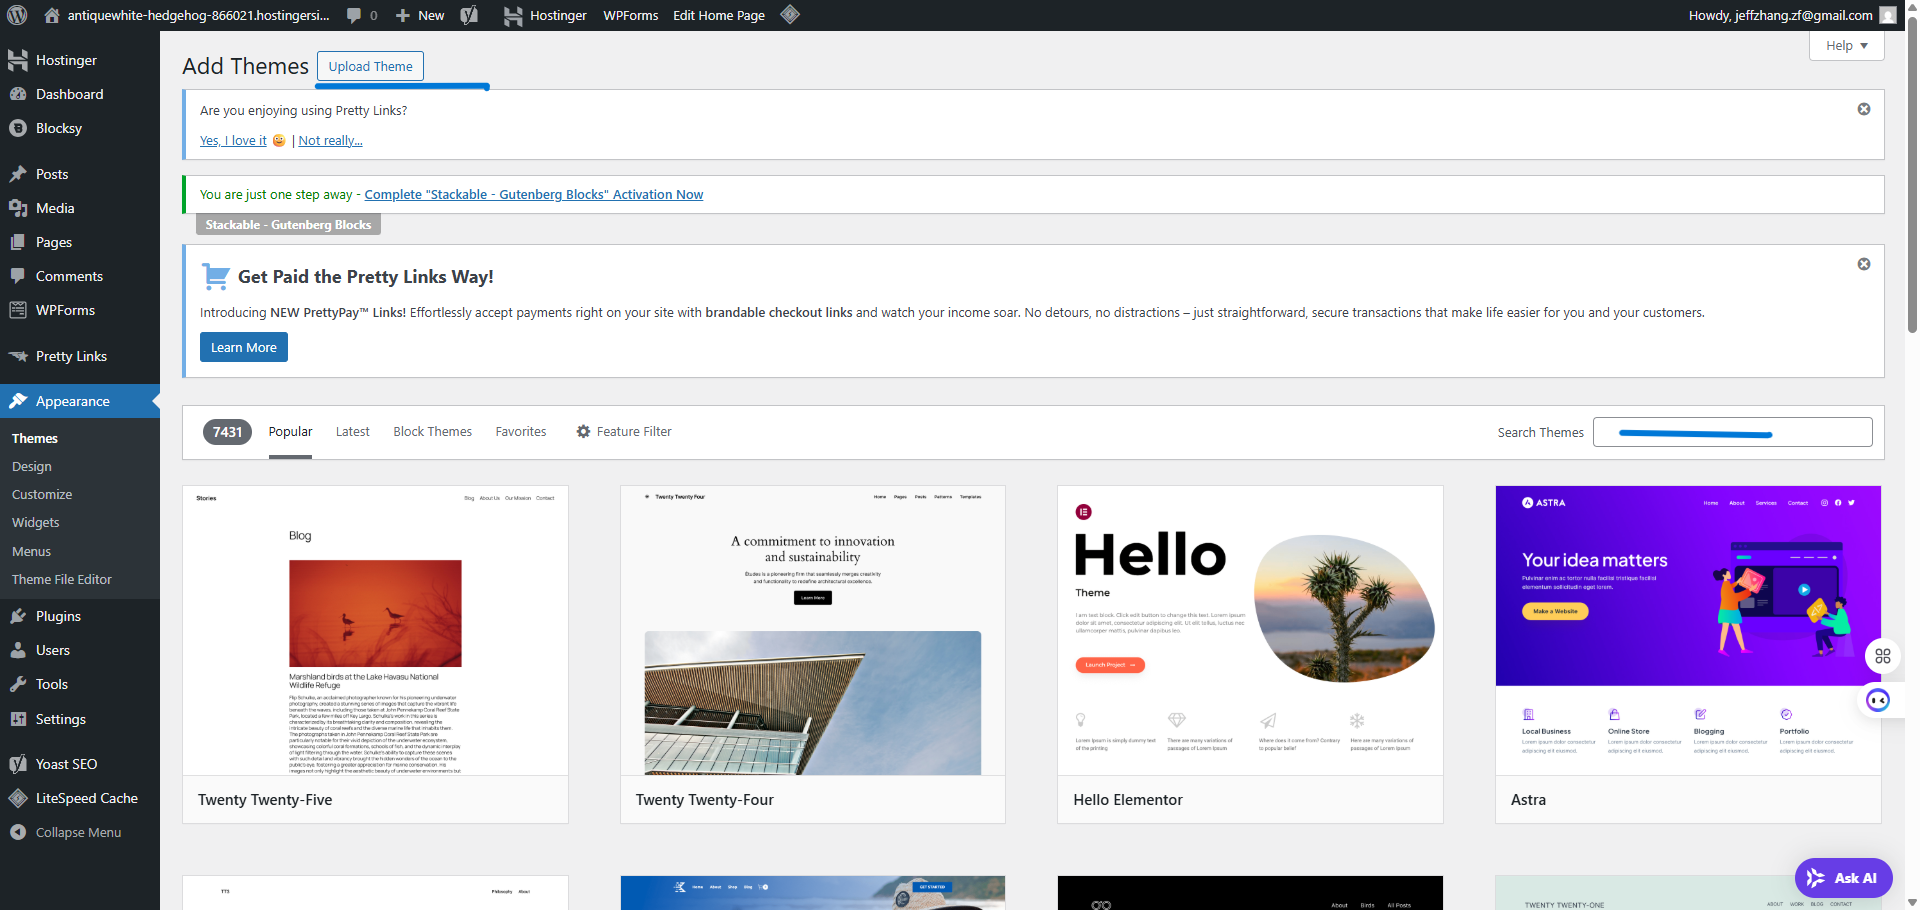This screenshot has width=1920, height=910.
Task: Open the Hello Elementor theme thumbnail
Action: [x=1250, y=630]
